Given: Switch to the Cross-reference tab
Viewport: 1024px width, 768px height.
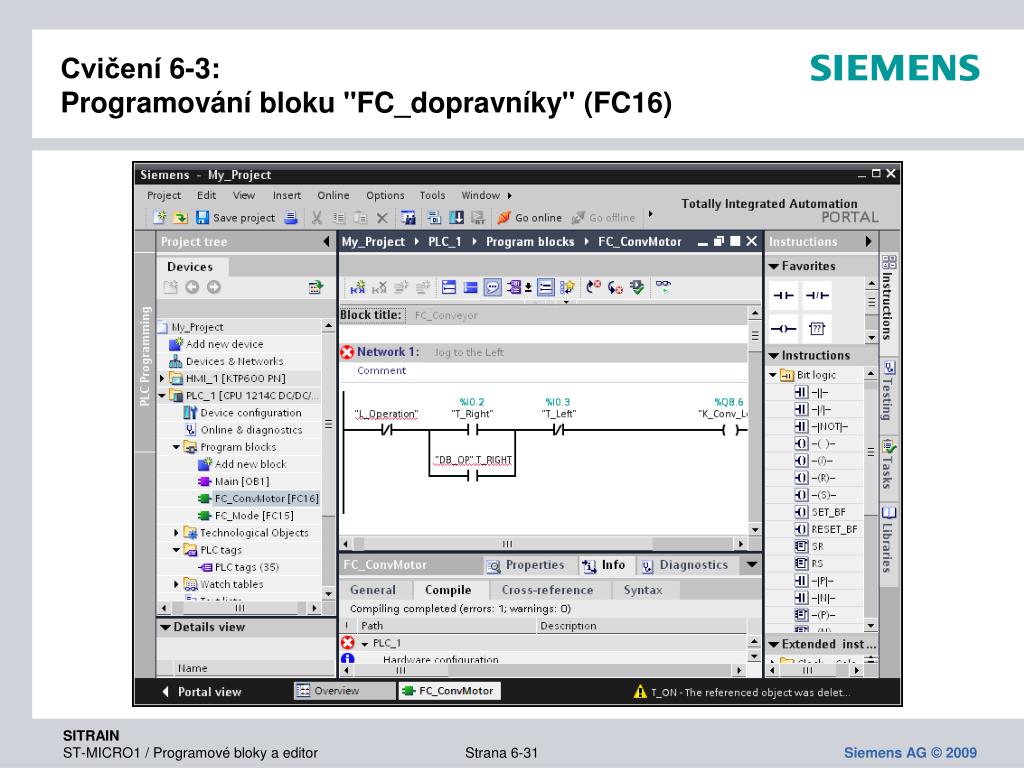Looking at the screenshot, I should click(547, 590).
